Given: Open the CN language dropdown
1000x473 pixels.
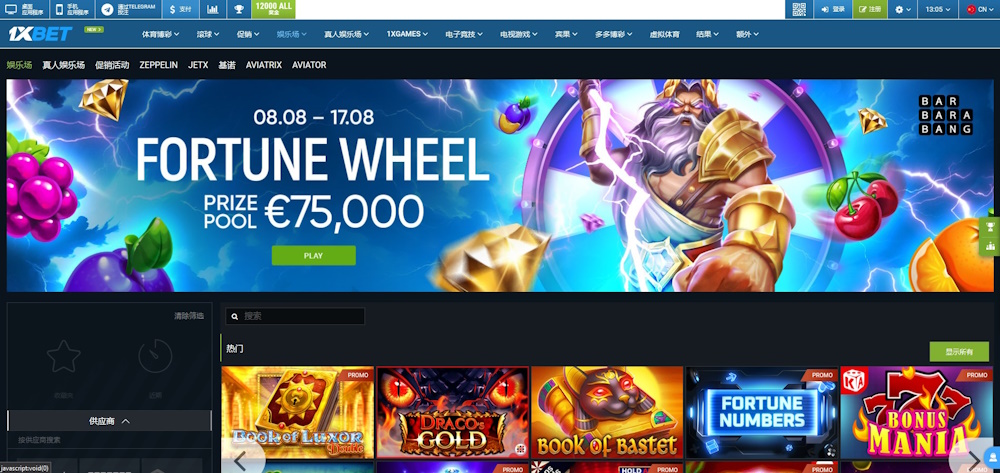Looking at the screenshot, I should coord(980,10).
